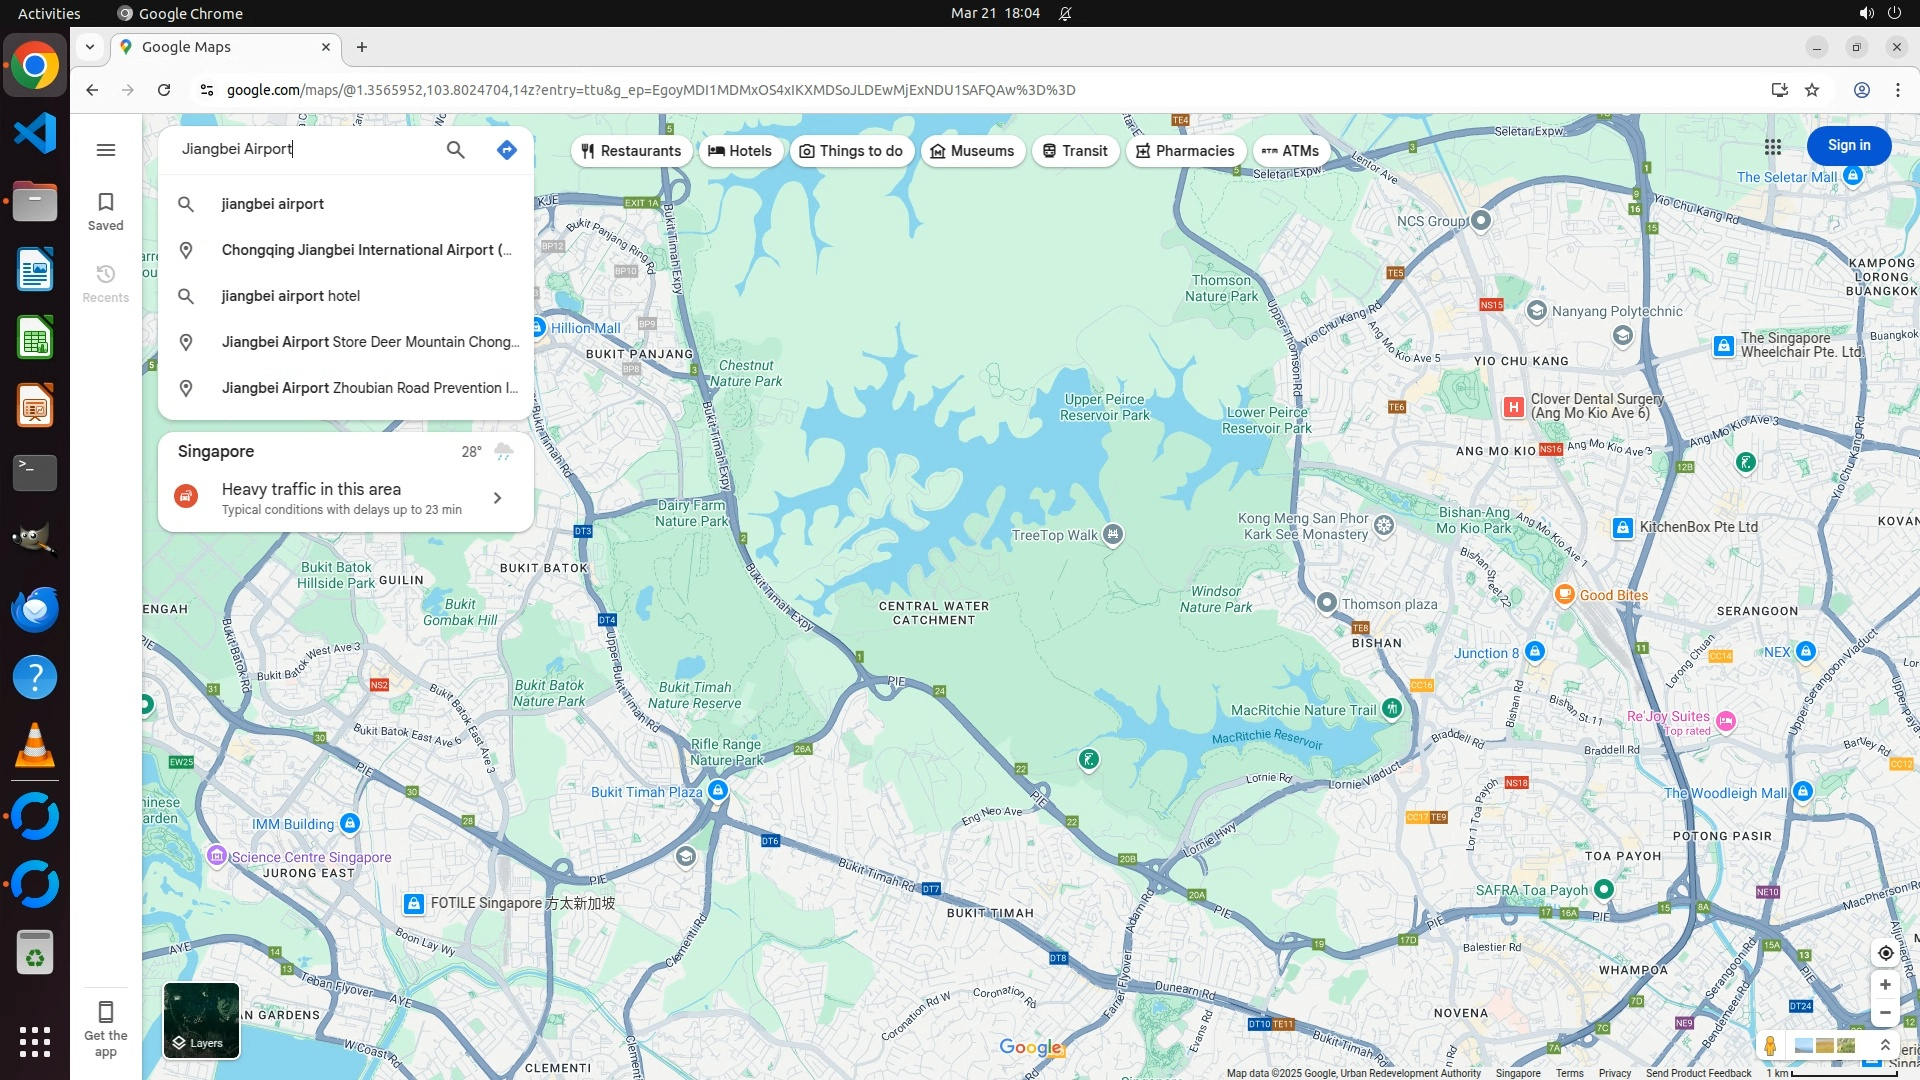Open the Google apps grid
This screenshot has width=1920, height=1080.
coord(1772,147)
